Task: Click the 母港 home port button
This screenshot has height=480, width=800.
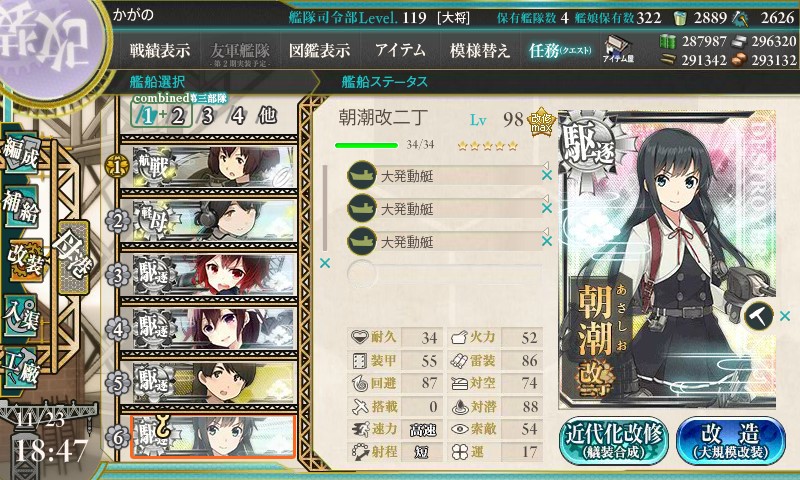Action: (73, 258)
